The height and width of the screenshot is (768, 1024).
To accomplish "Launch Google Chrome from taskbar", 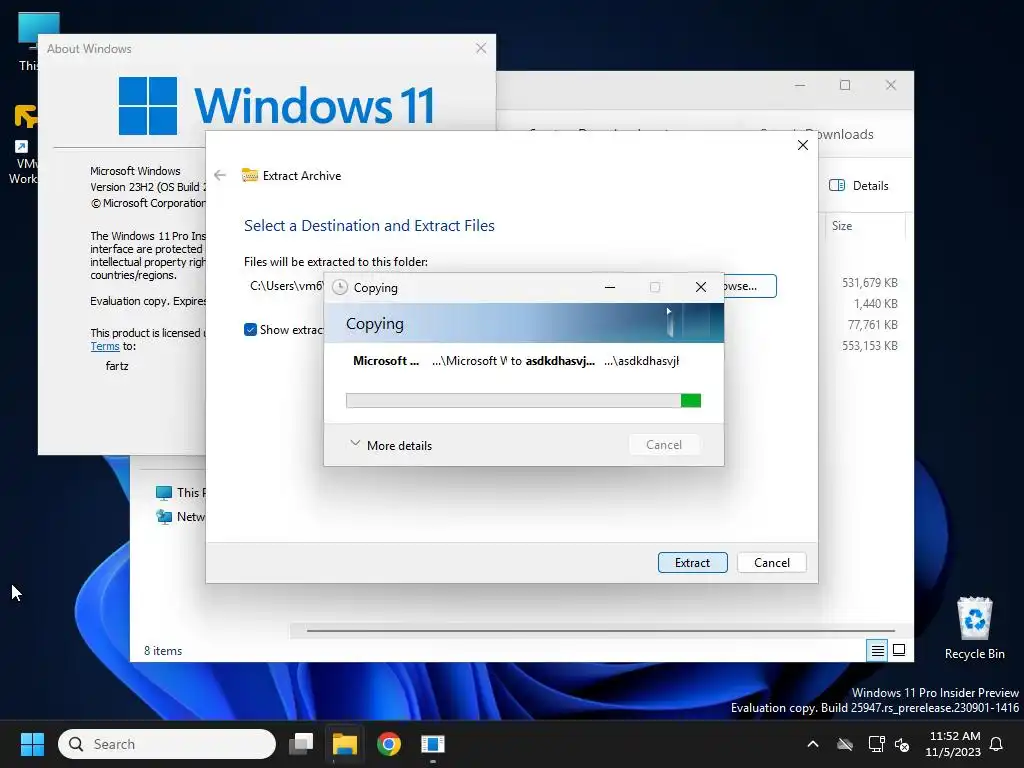I will pyautogui.click(x=389, y=744).
